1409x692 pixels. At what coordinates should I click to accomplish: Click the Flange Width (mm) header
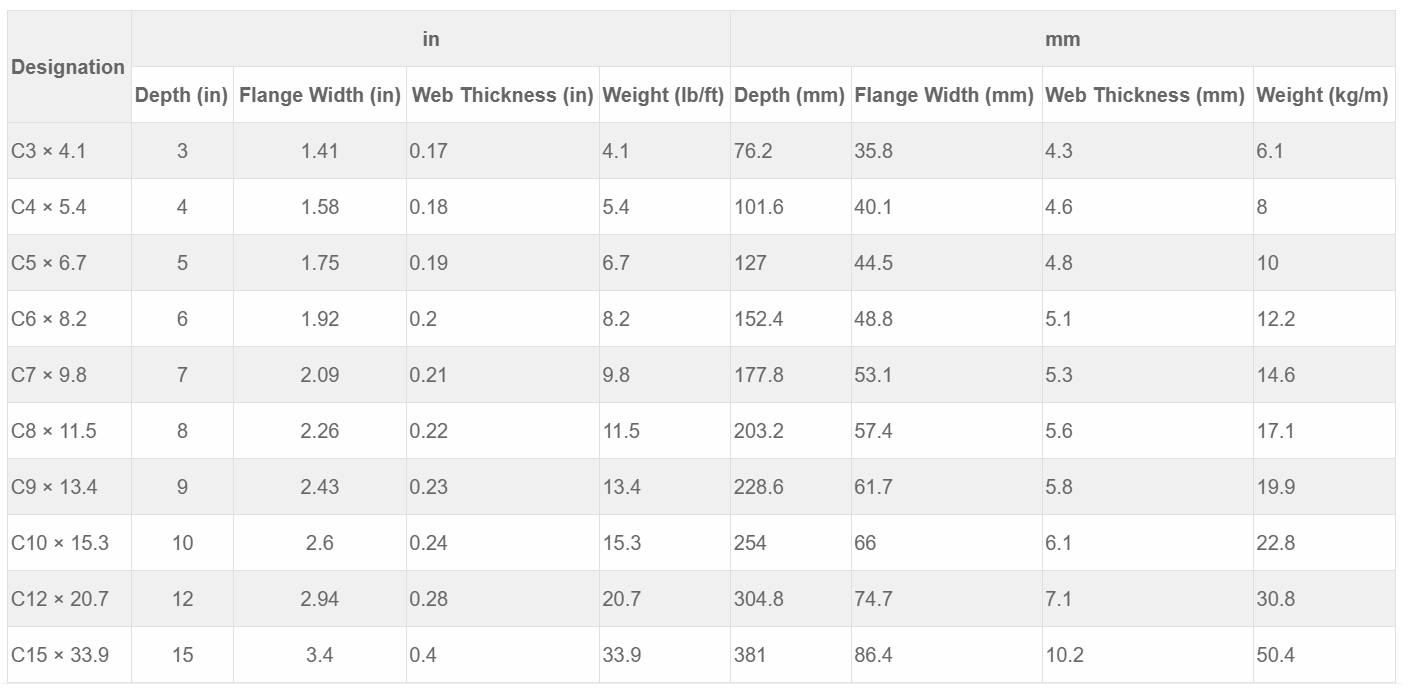point(946,95)
